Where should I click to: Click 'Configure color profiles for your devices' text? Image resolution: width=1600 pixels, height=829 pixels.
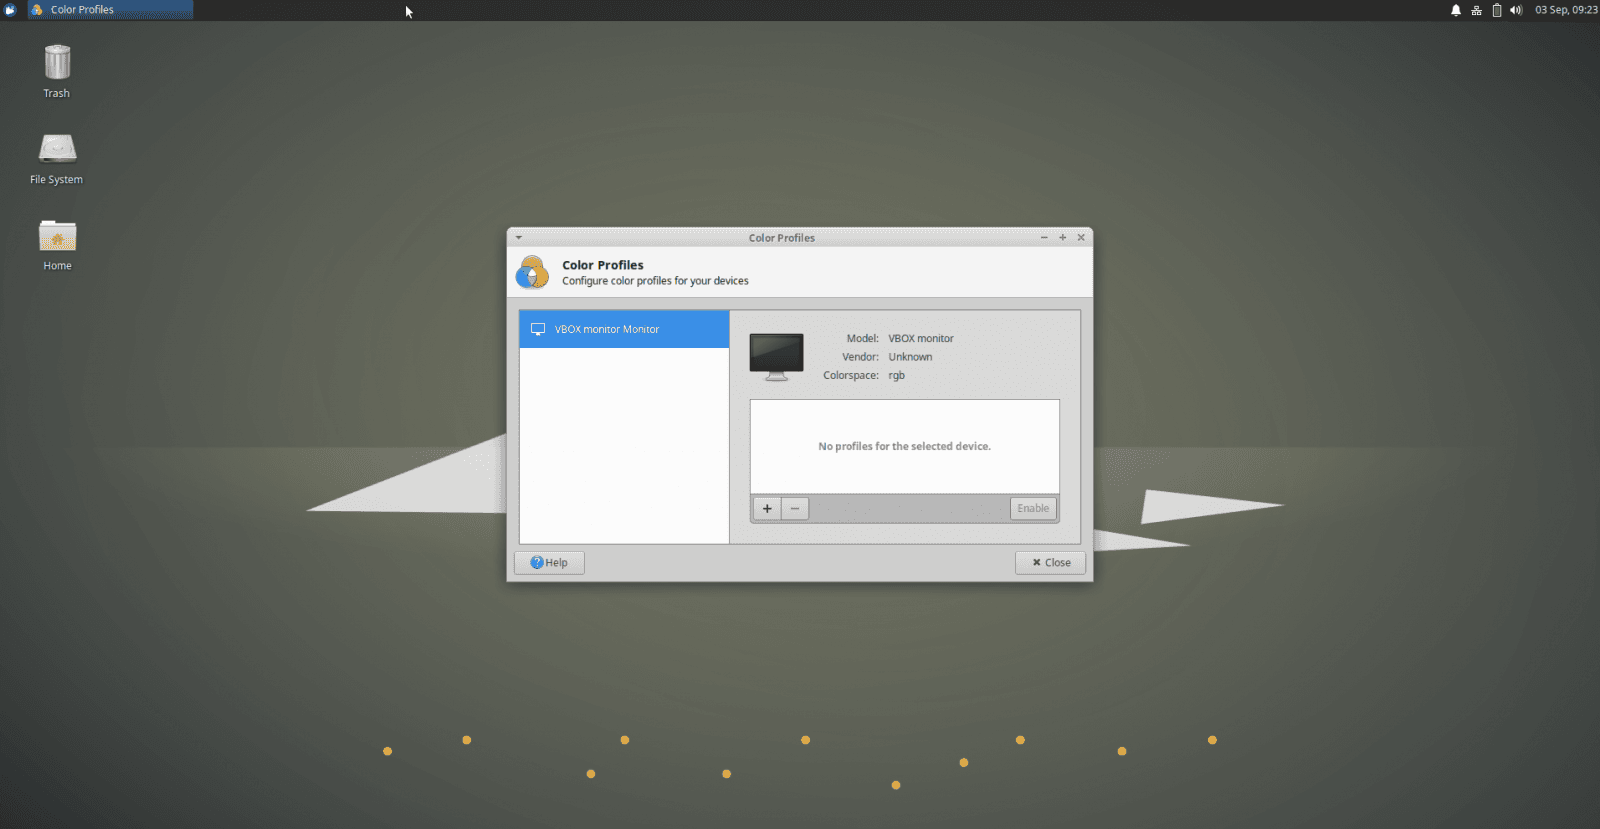pos(655,281)
